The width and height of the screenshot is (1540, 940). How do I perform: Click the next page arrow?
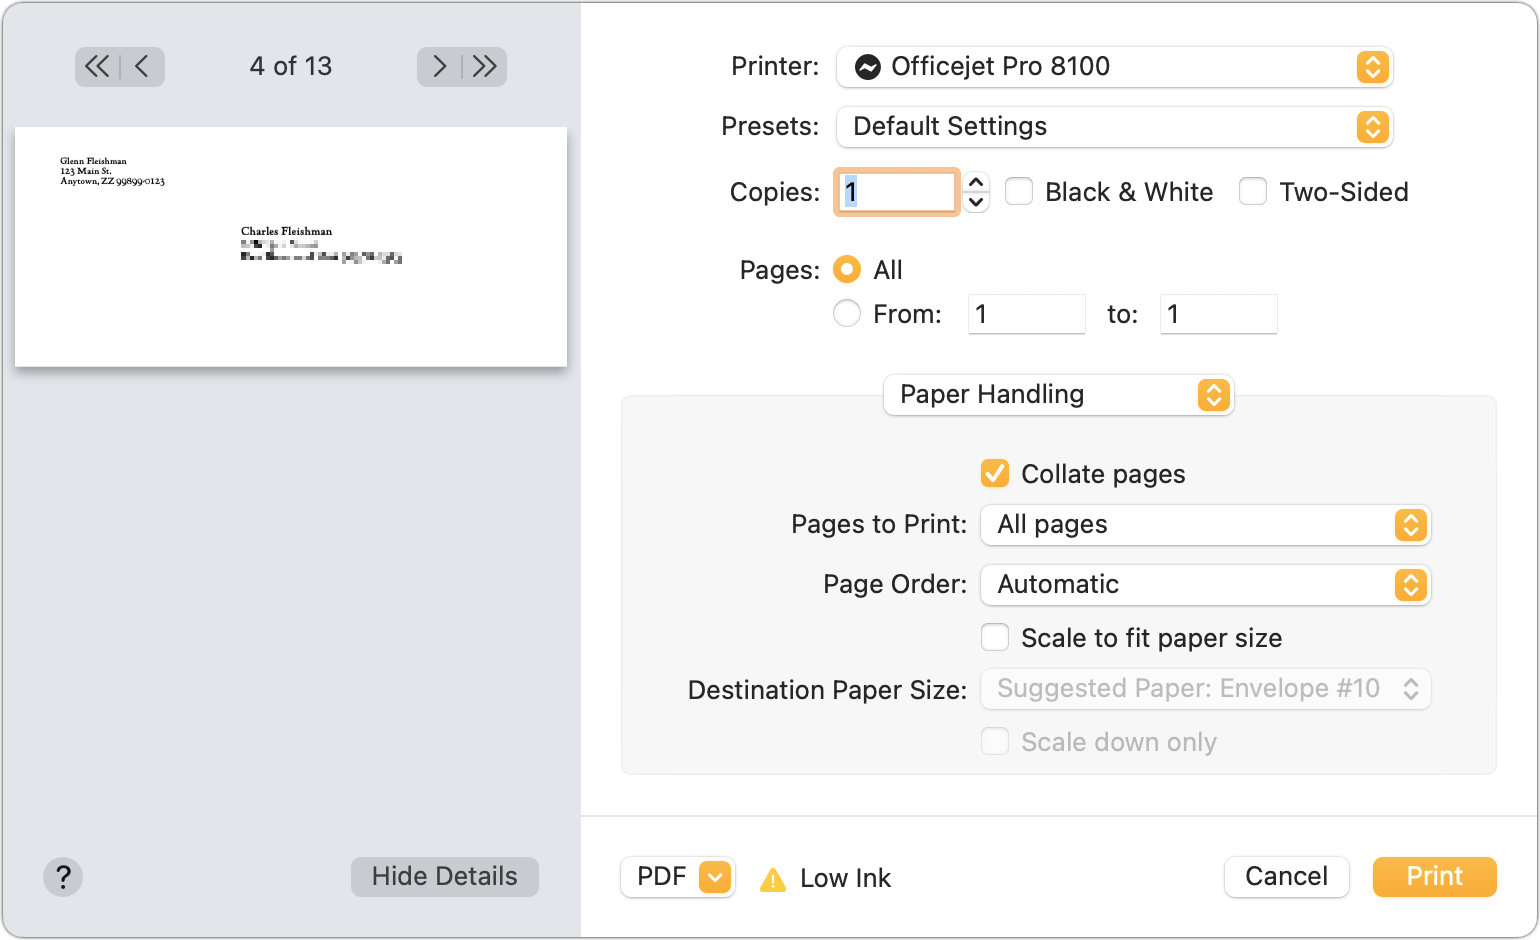pyautogui.click(x=439, y=66)
